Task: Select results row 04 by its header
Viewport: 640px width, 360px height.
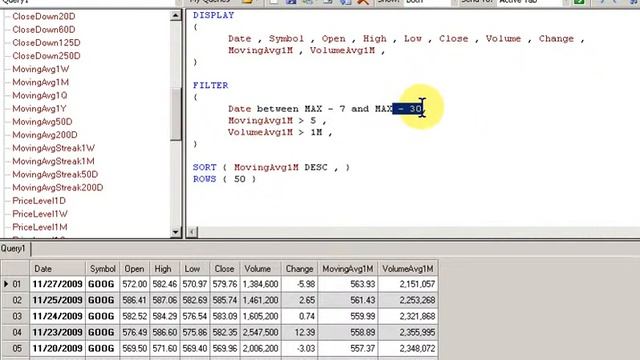Action: 15,332
